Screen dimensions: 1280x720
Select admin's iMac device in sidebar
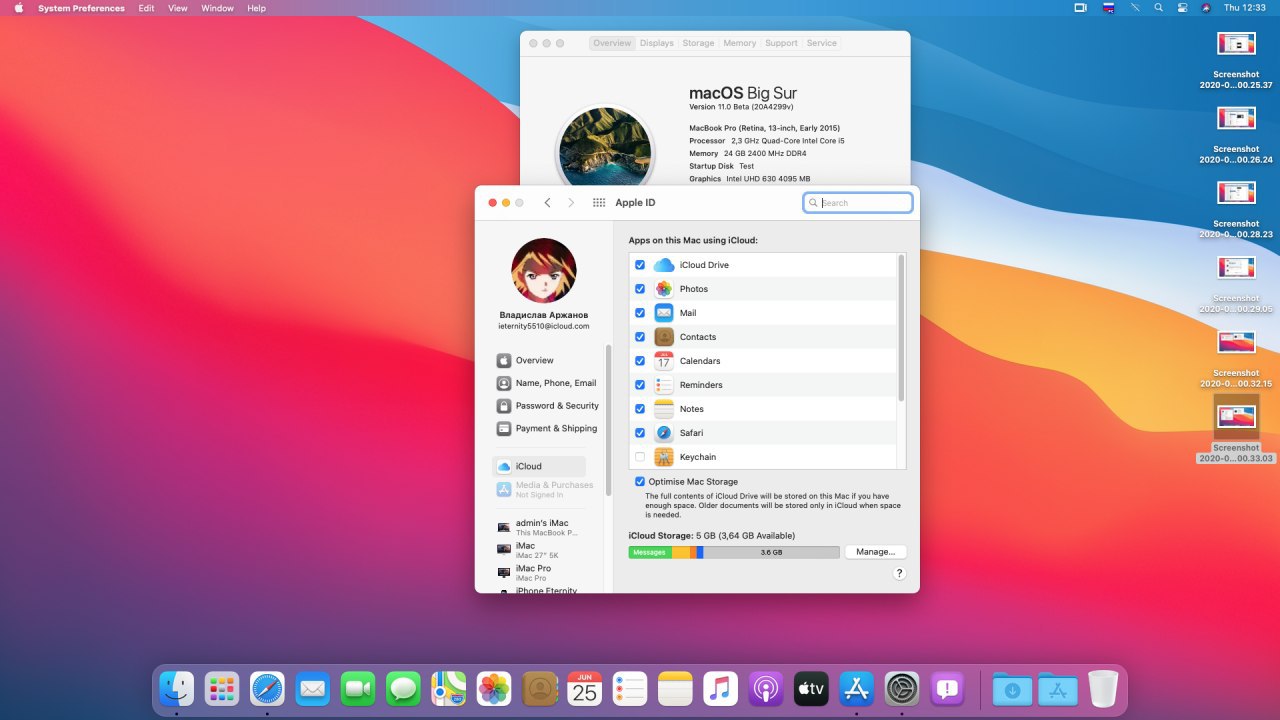[x=539, y=527]
